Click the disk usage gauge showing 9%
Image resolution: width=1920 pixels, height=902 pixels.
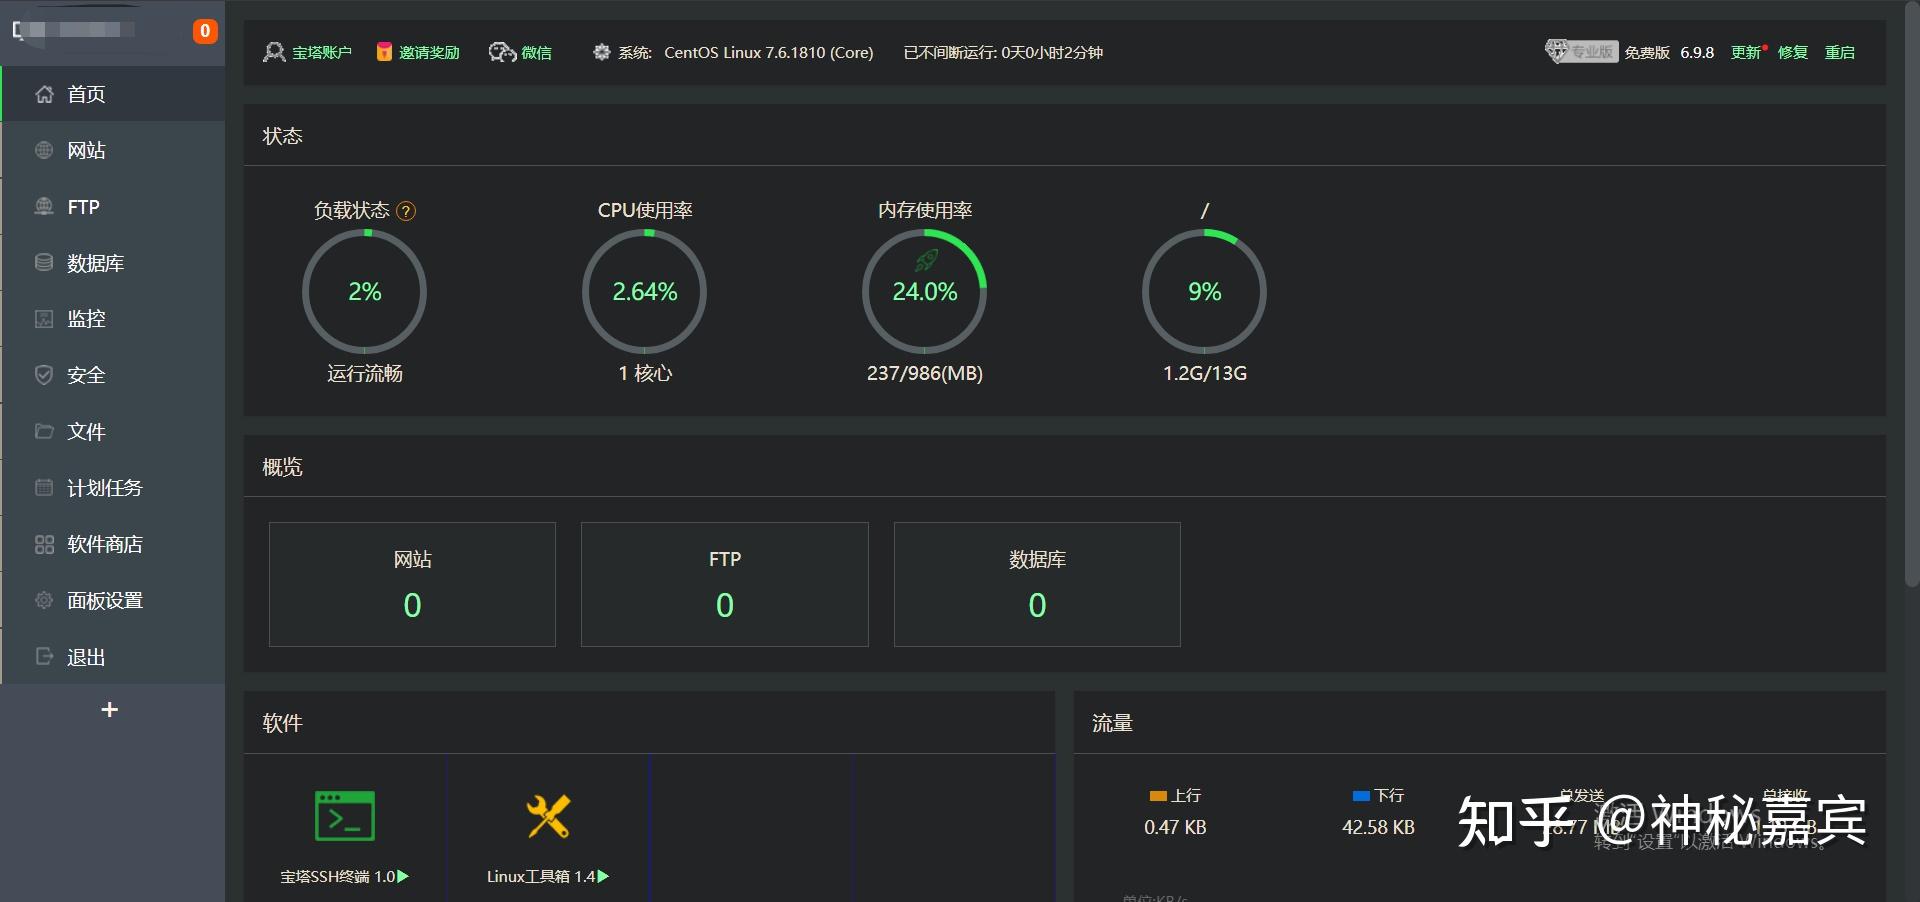point(1205,291)
